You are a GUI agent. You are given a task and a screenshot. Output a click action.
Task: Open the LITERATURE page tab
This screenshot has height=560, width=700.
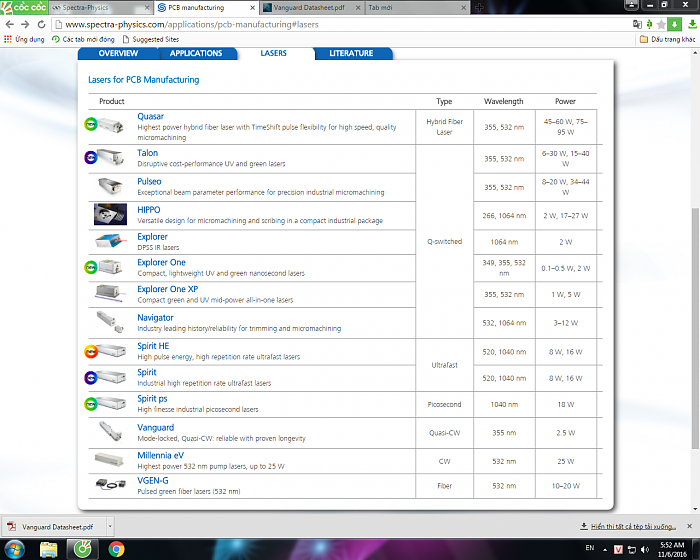point(351,53)
